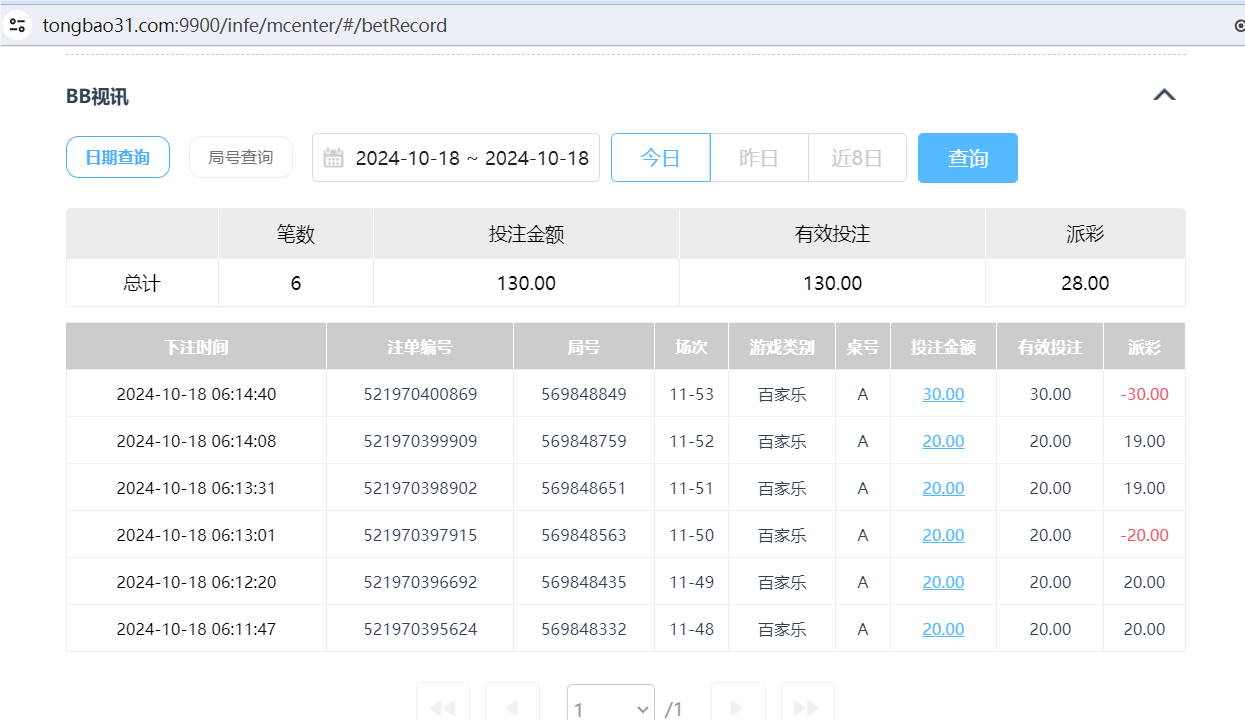Jump to last page using double-right arrow
1245x720 pixels.
(x=808, y=707)
